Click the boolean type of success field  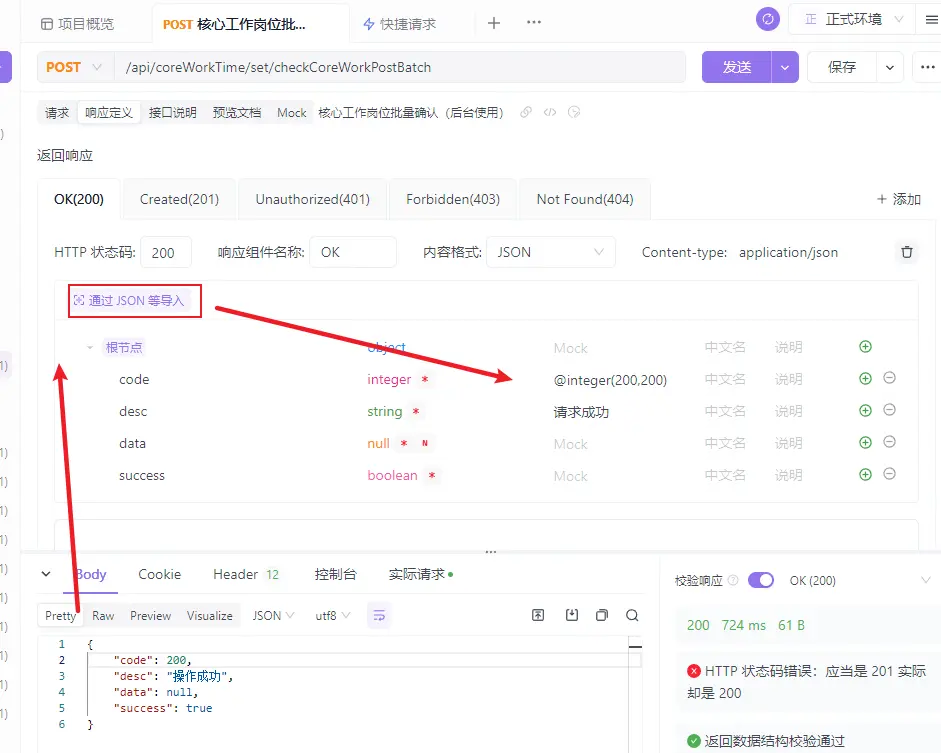click(x=392, y=475)
